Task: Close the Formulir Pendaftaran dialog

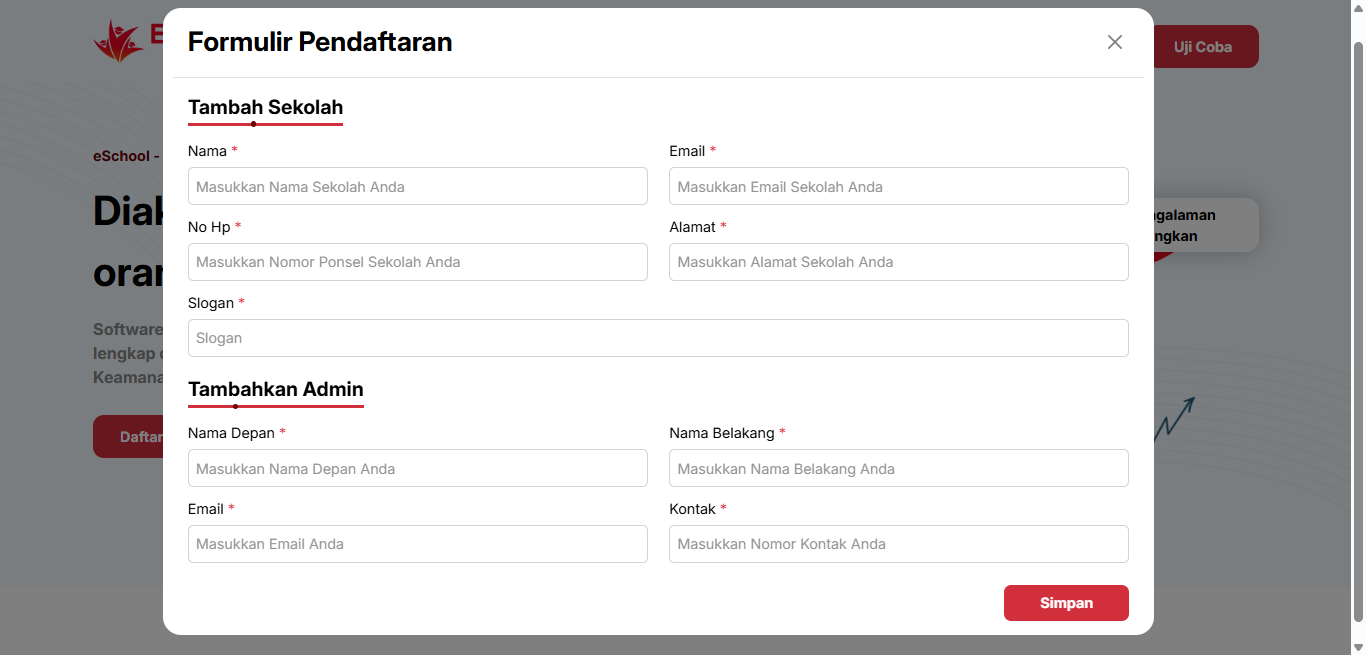Action: [1115, 42]
